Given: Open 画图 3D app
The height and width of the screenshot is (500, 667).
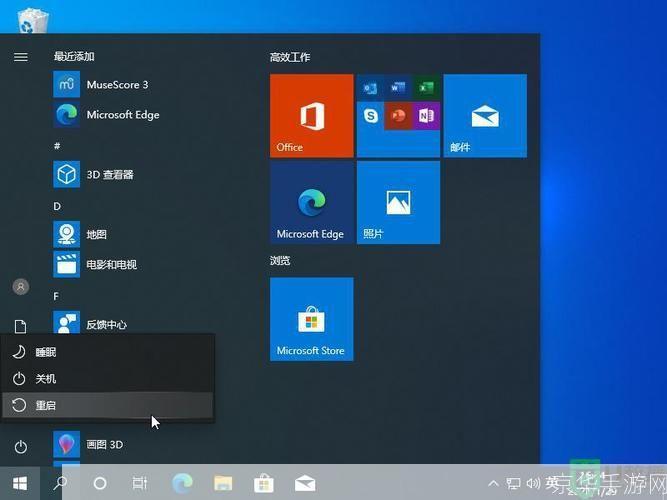Looking at the screenshot, I should pyautogui.click(x=88, y=444).
